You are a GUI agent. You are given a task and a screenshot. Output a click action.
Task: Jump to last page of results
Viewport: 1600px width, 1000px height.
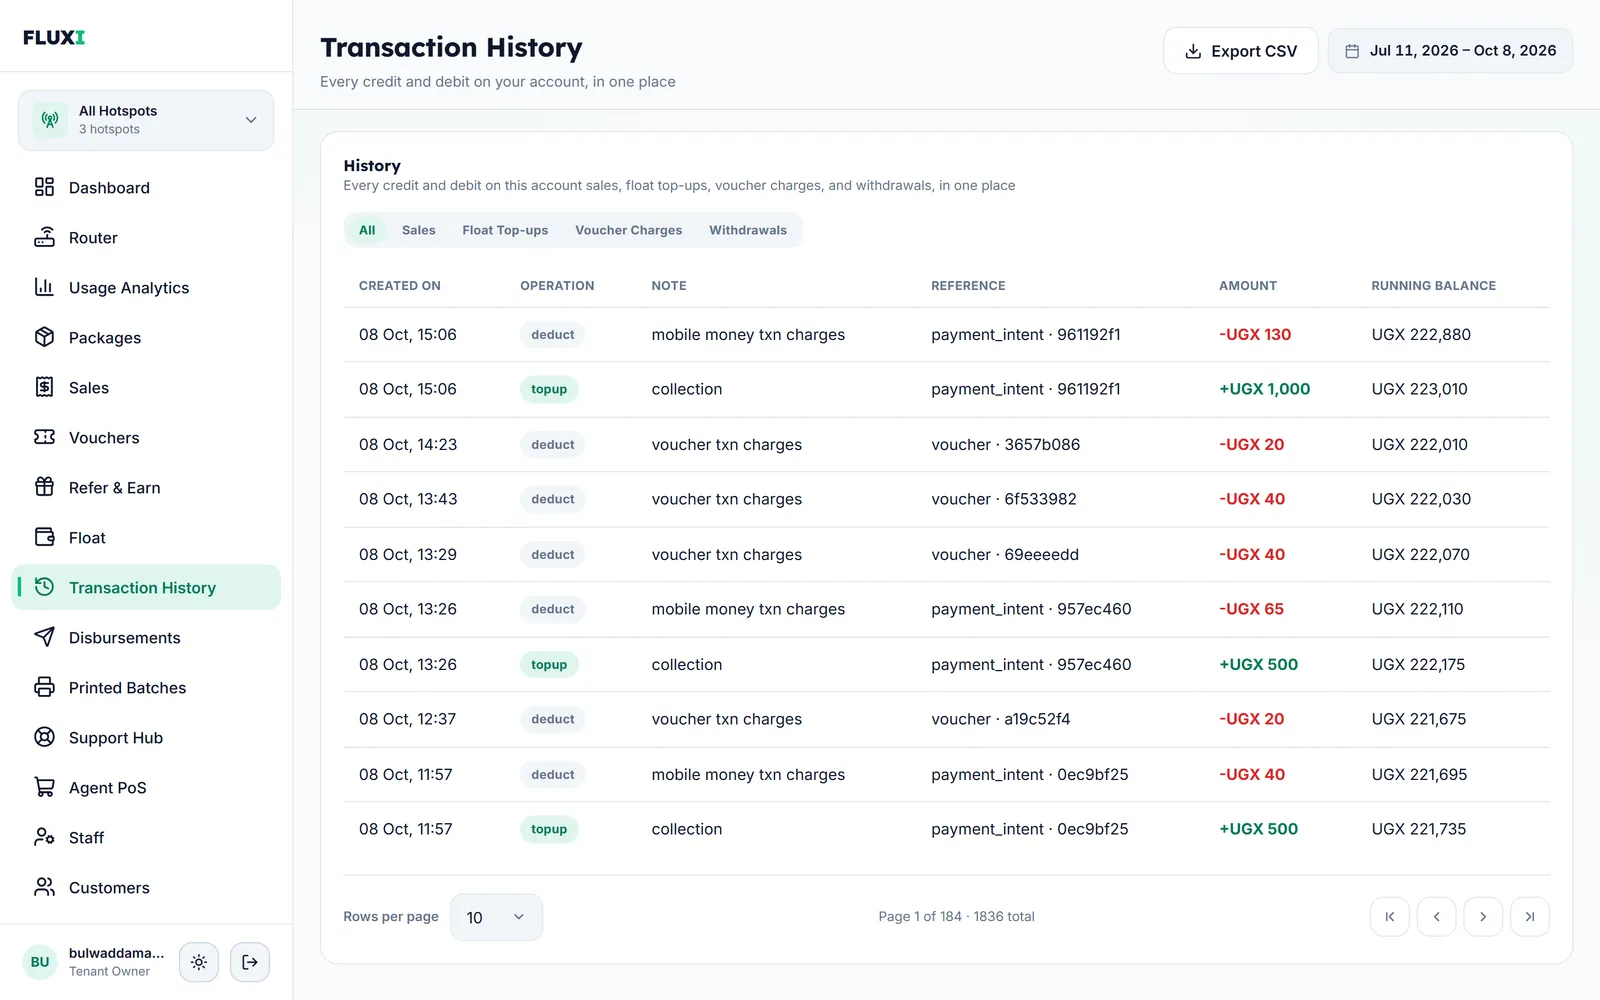[1530, 917]
